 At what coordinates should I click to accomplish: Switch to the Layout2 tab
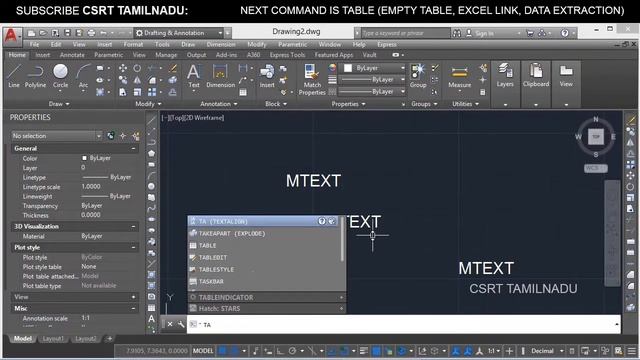point(86,339)
